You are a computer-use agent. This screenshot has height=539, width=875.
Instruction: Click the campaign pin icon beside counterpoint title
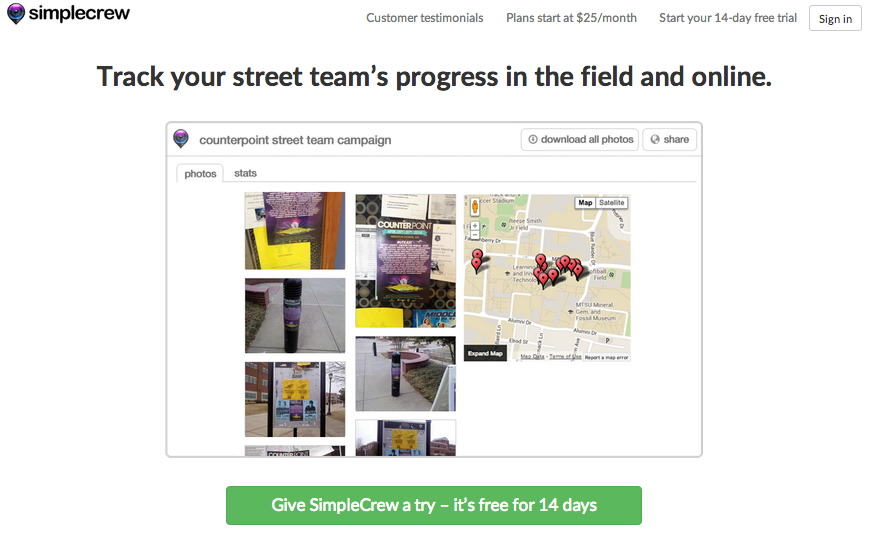[x=181, y=138]
